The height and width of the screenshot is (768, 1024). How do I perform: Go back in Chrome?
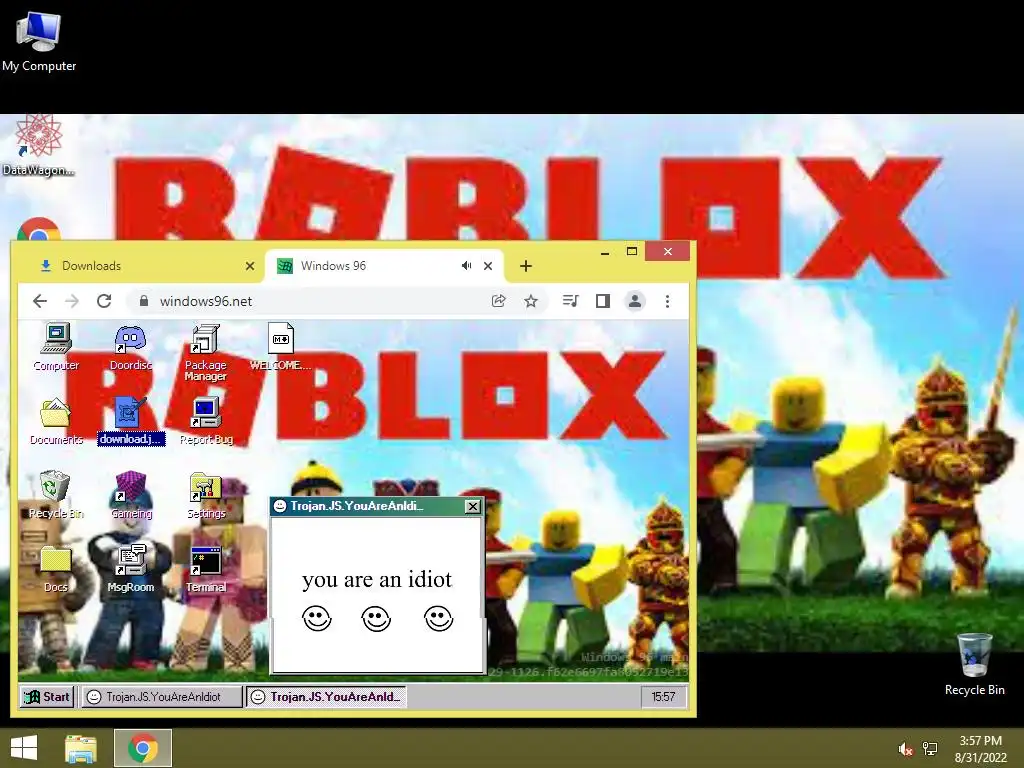click(40, 301)
